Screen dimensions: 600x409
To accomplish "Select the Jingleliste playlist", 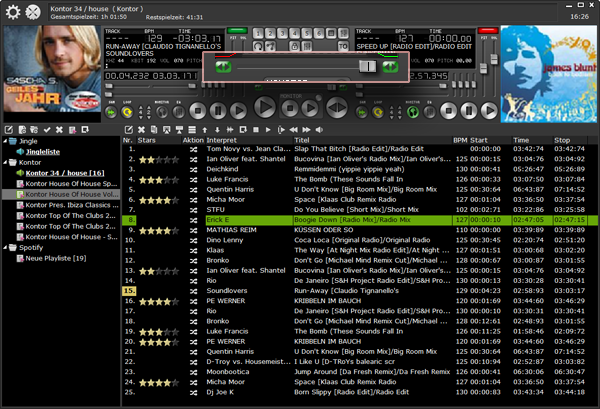I will (x=43, y=152).
